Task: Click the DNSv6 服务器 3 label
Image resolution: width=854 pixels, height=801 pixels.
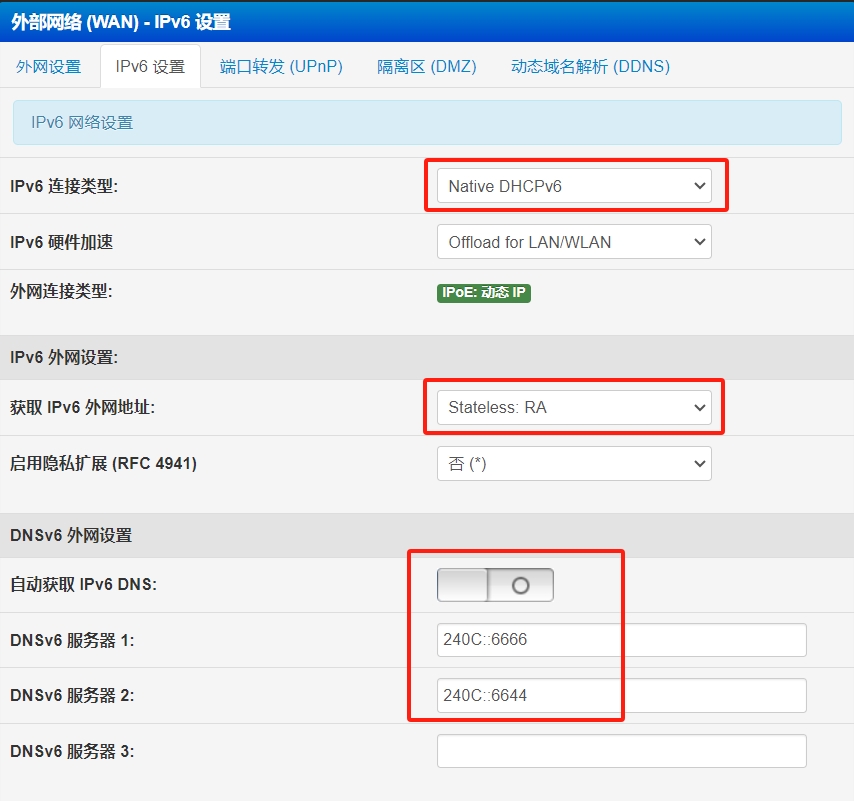Action: coord(72,751)
